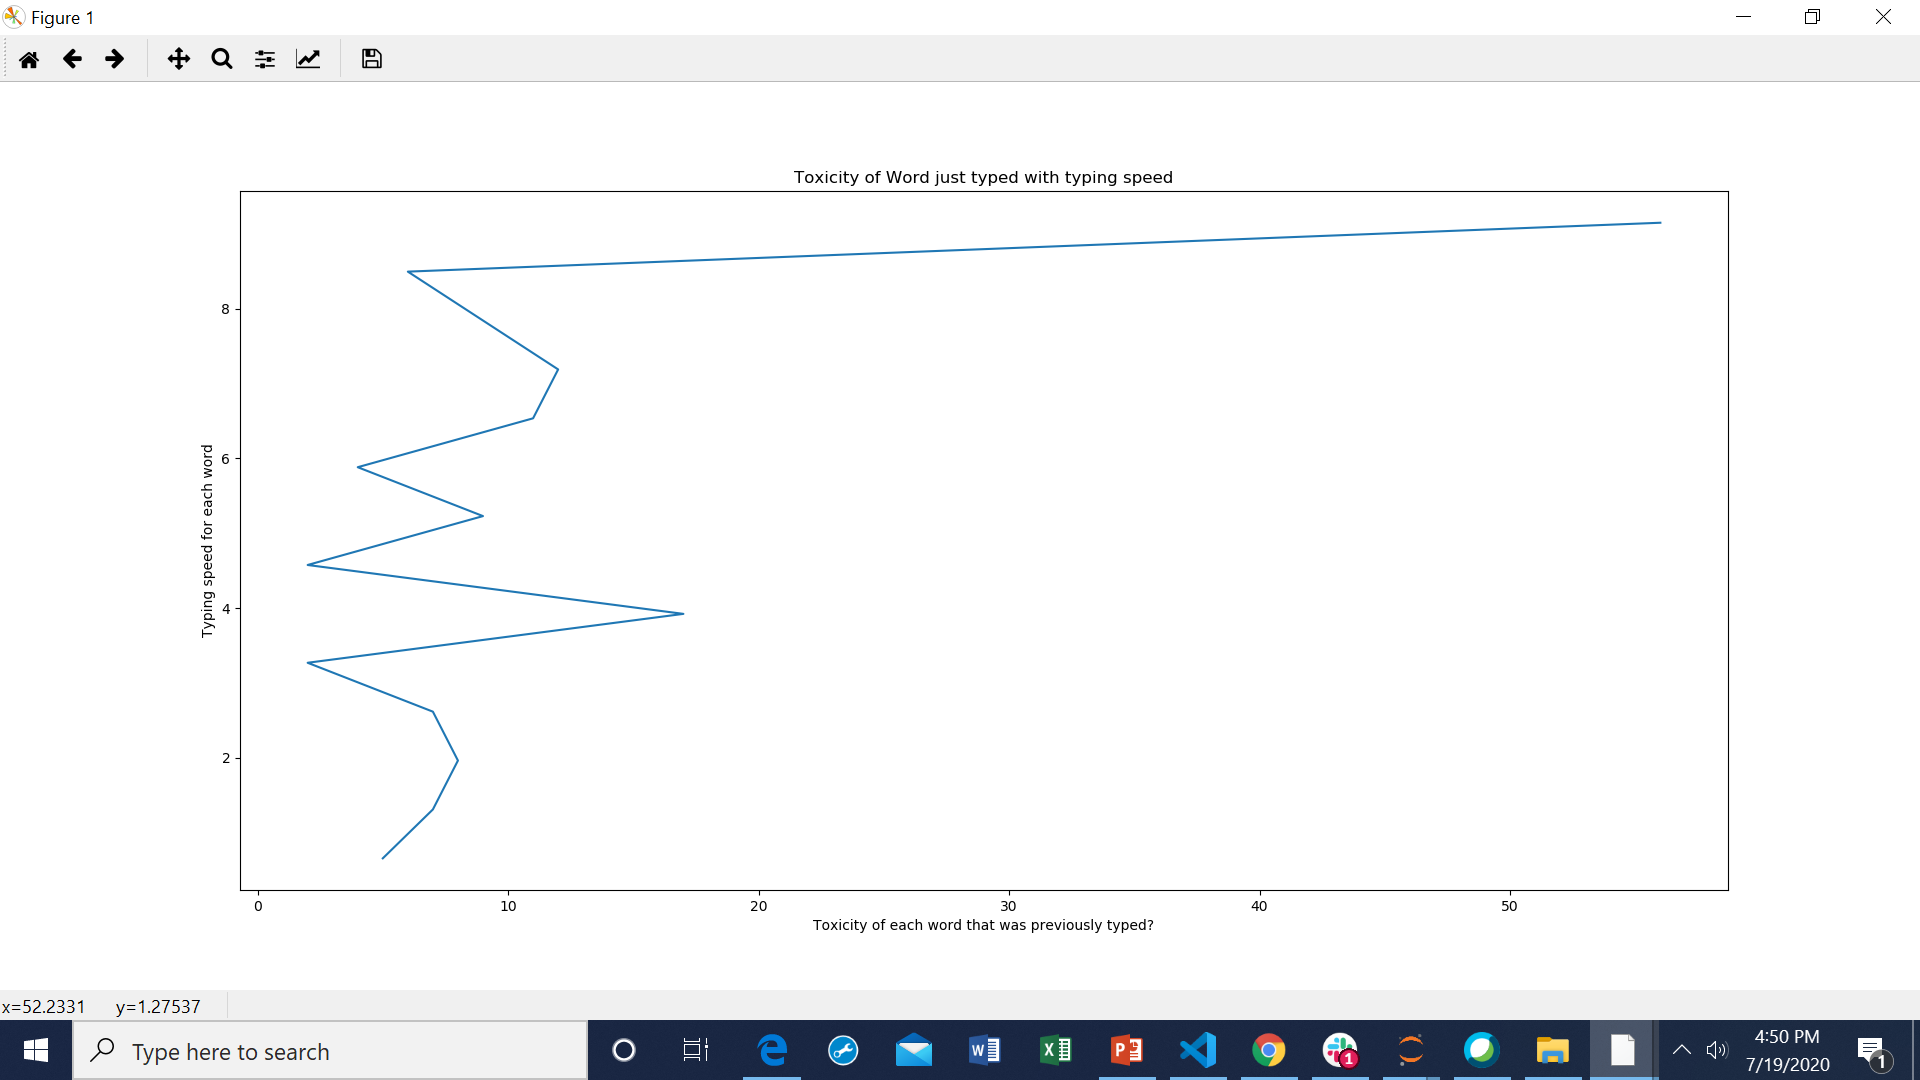Open the volume control in tray
The width and height of the screenshot is (1920, 1080).
pos(1717,1050)
